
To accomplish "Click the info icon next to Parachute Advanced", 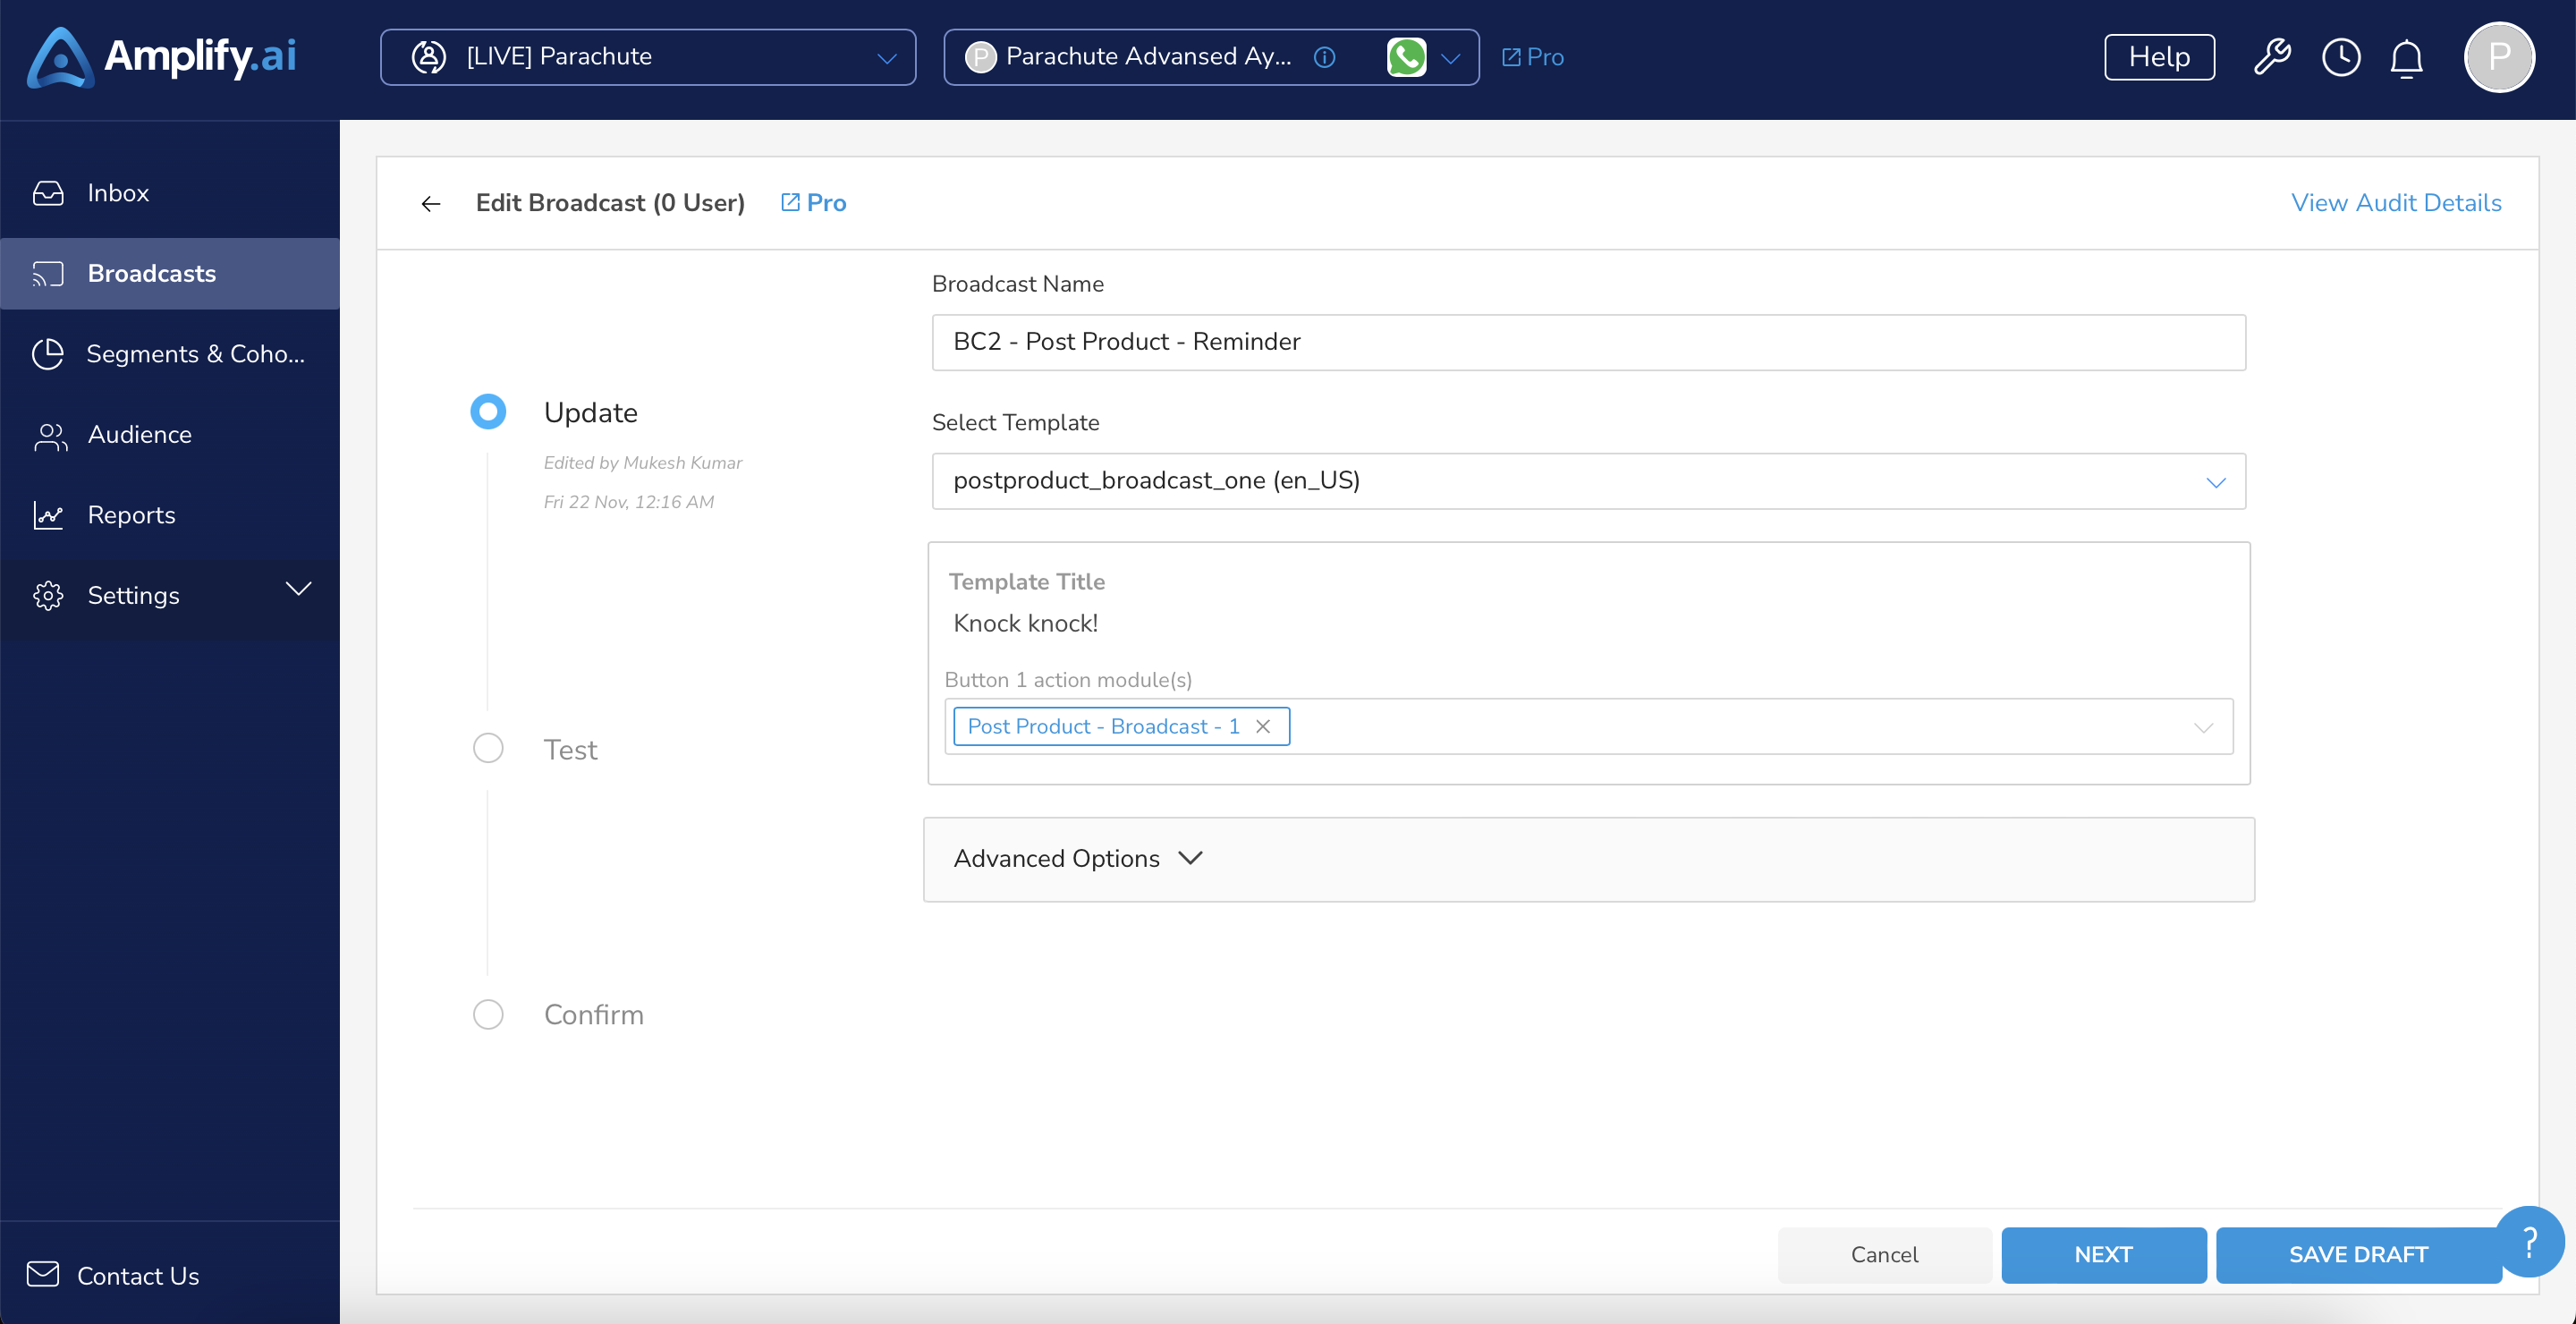I will (x=1324, y=57).
